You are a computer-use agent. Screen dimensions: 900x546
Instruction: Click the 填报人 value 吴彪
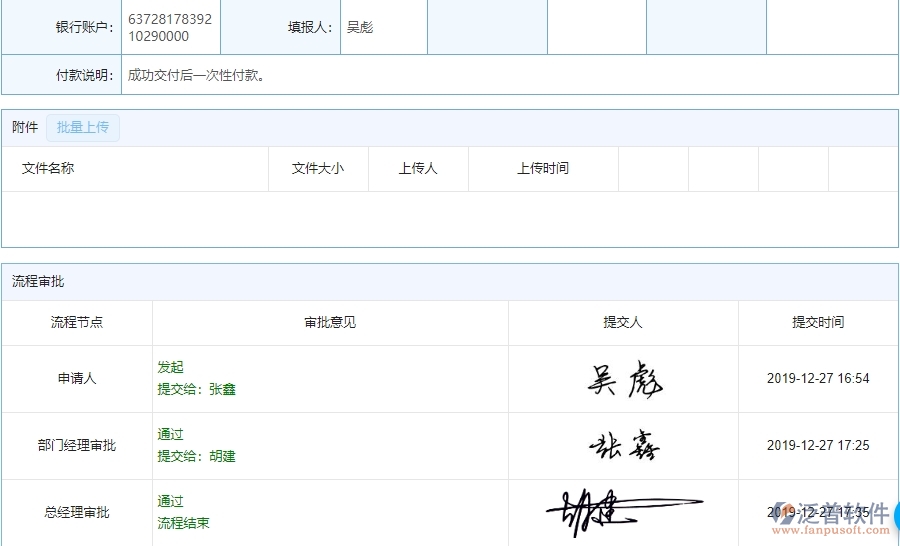click(x=360, y=28)
